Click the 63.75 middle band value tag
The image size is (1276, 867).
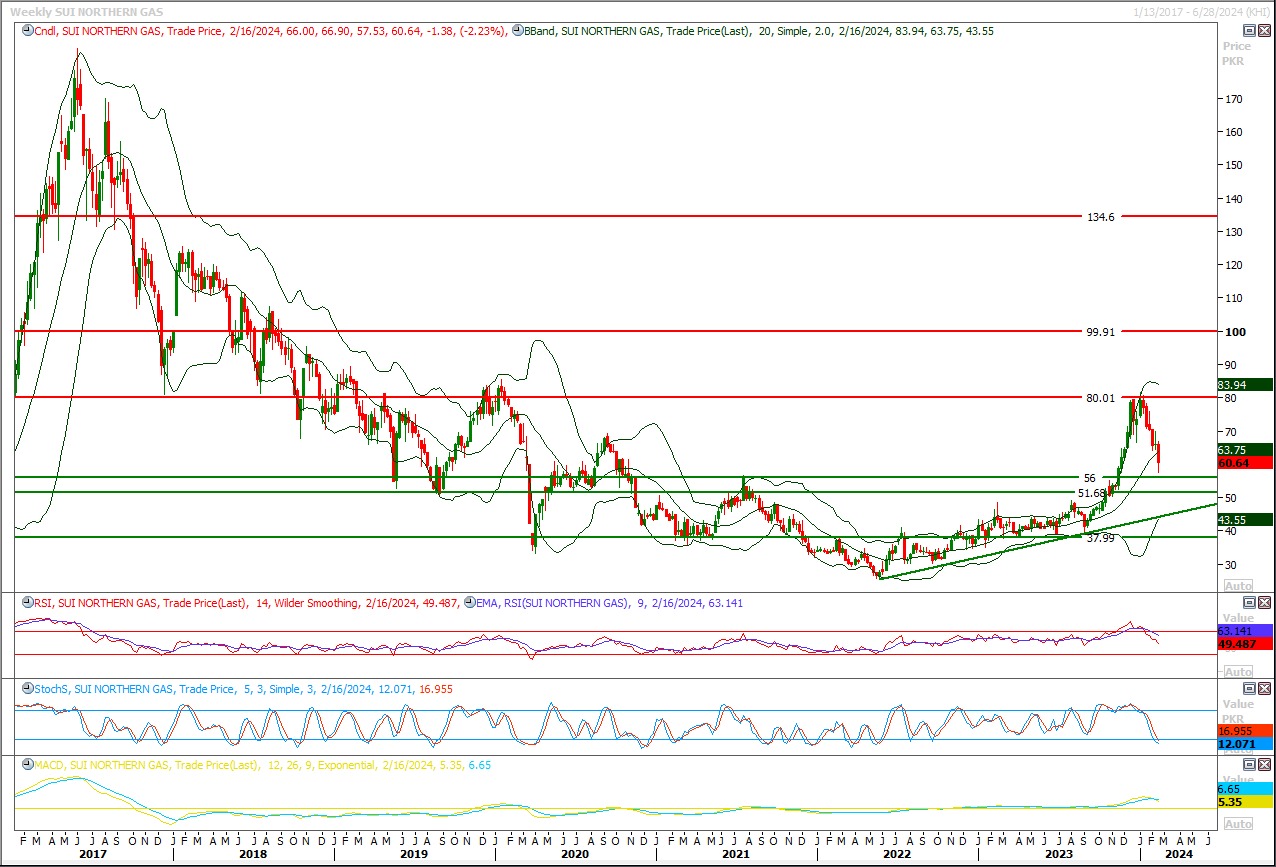1244,450
